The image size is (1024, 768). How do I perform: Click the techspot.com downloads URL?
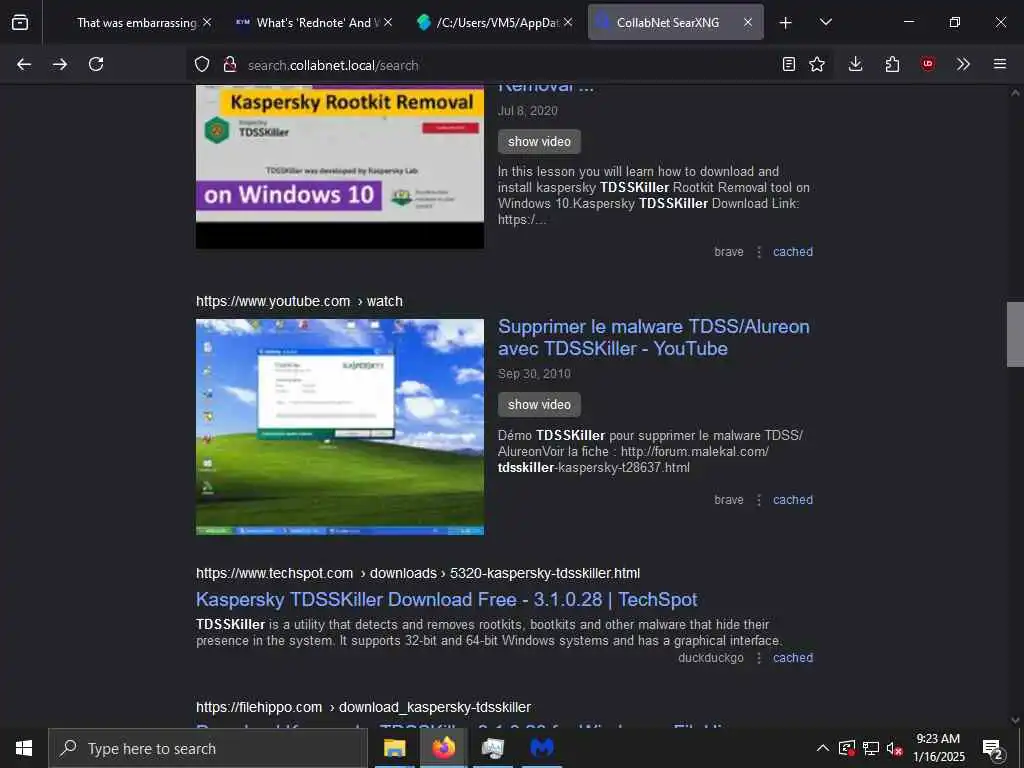(x=418, y=573)
